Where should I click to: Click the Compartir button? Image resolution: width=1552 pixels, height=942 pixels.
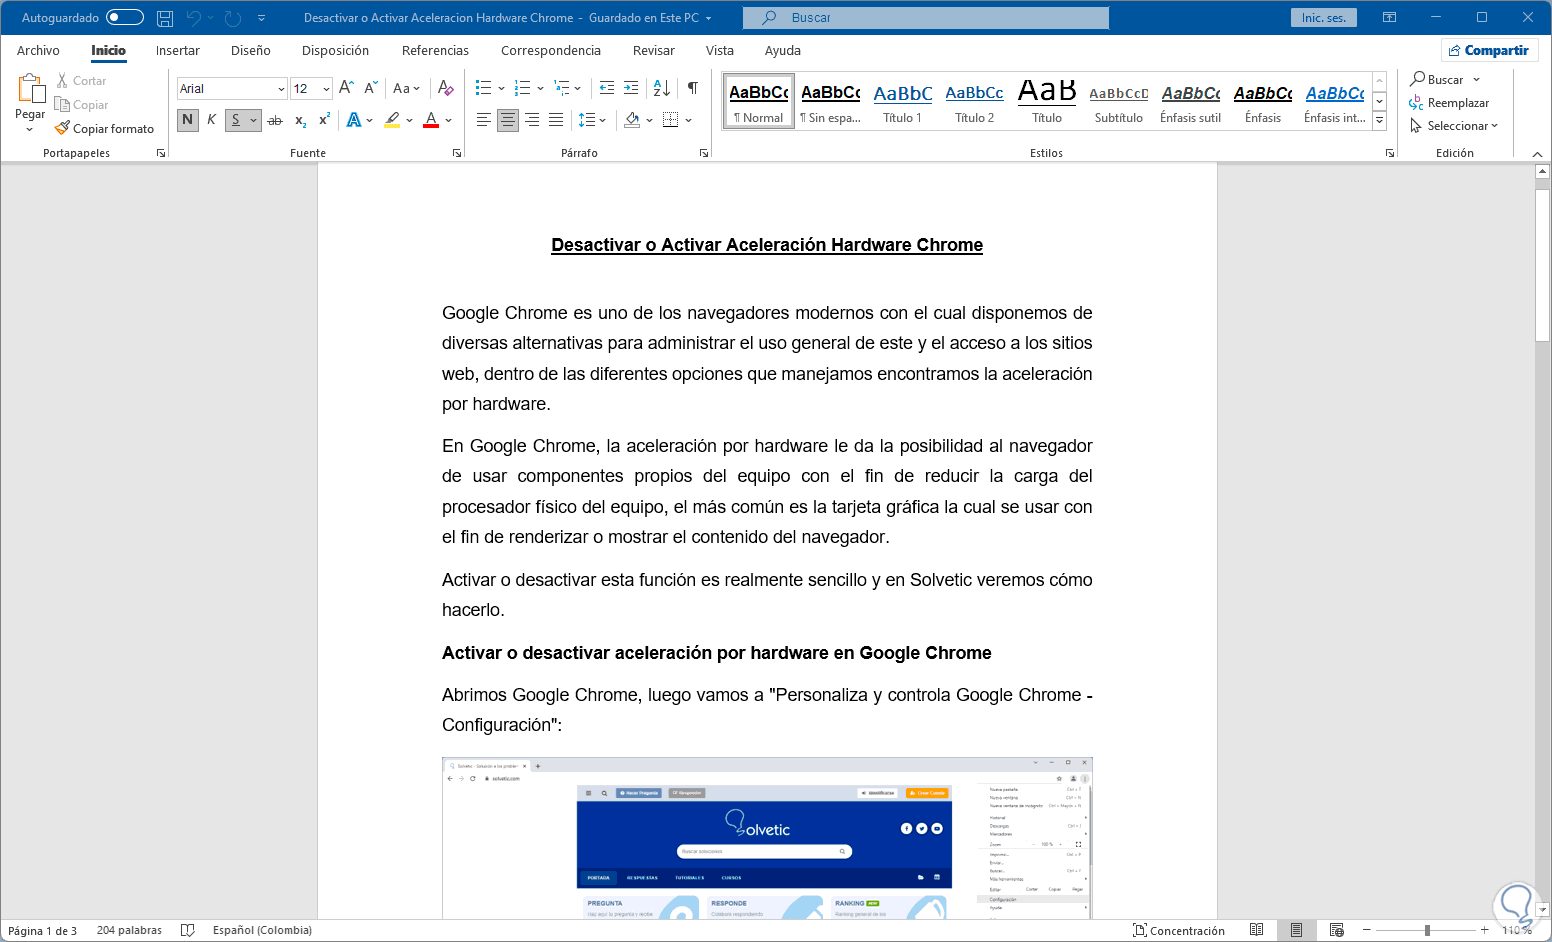tap(1489, 50)
